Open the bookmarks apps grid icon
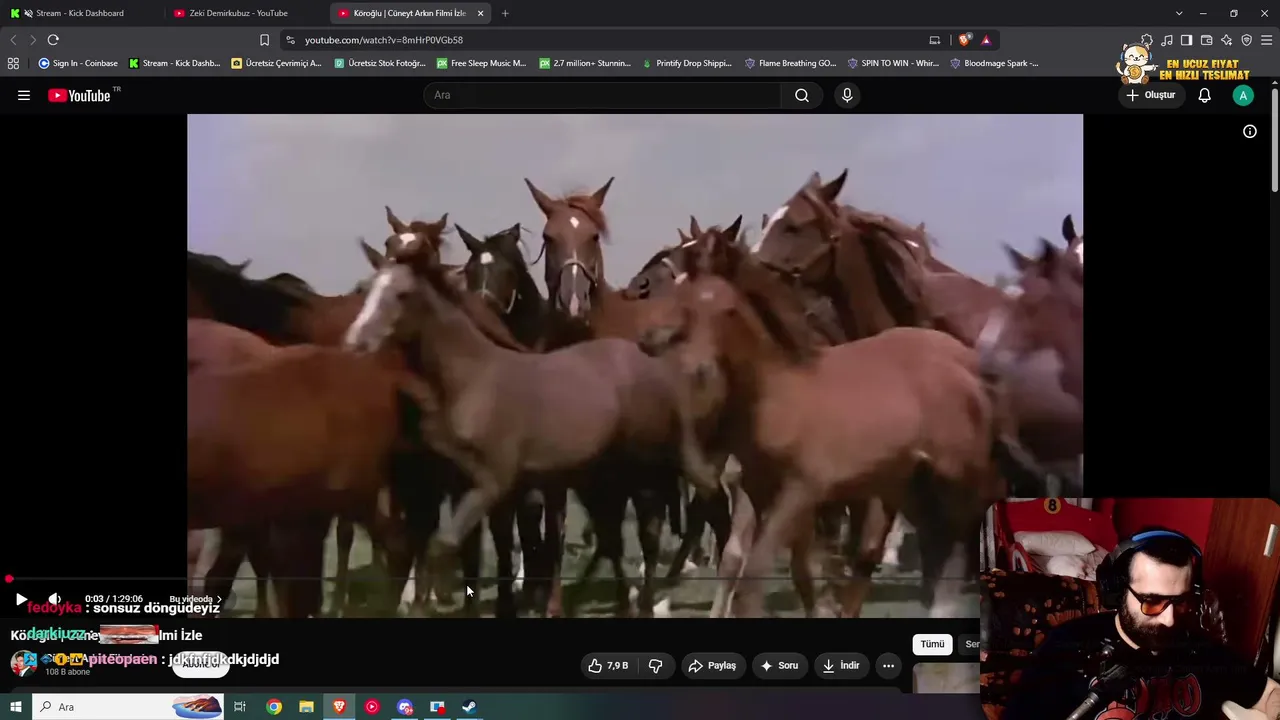 [x=13, y=63]
